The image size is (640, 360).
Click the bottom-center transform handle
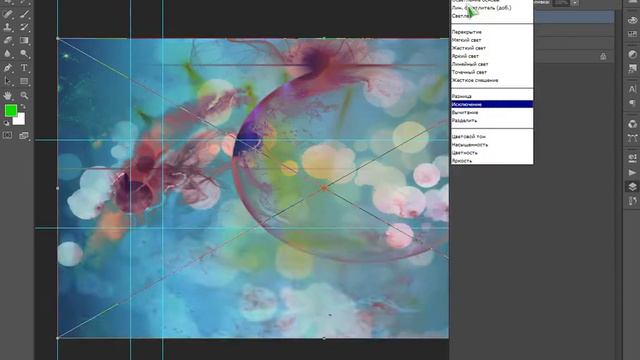point(324,338)
